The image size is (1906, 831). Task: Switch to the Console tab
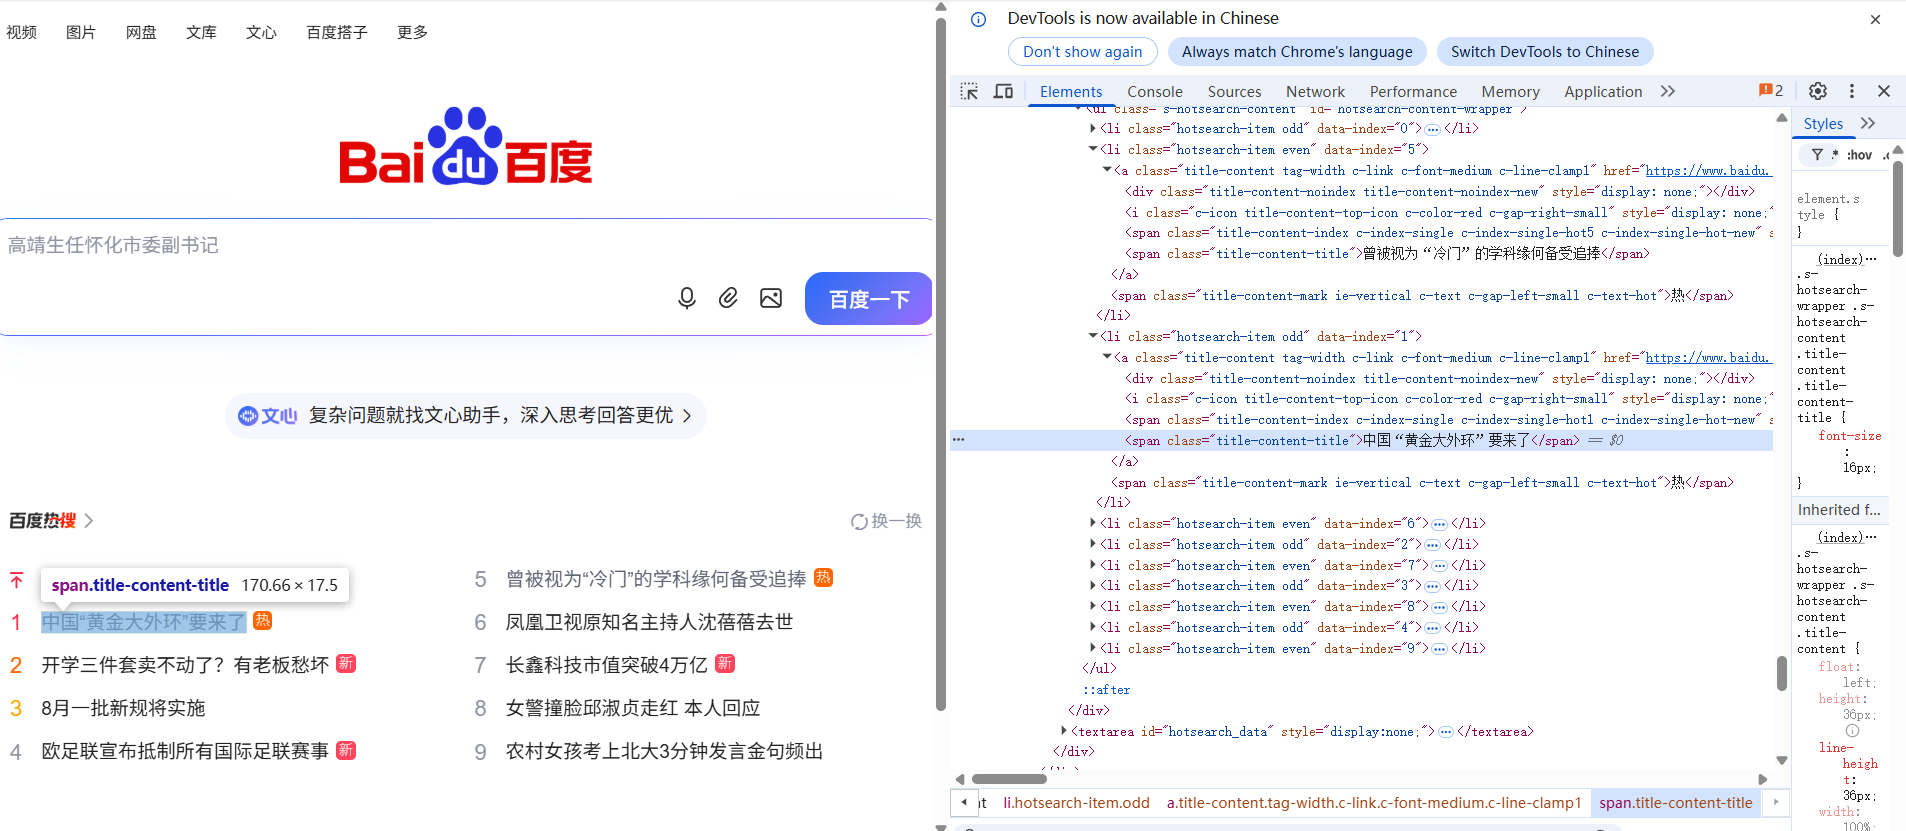tap(1155, 91)
